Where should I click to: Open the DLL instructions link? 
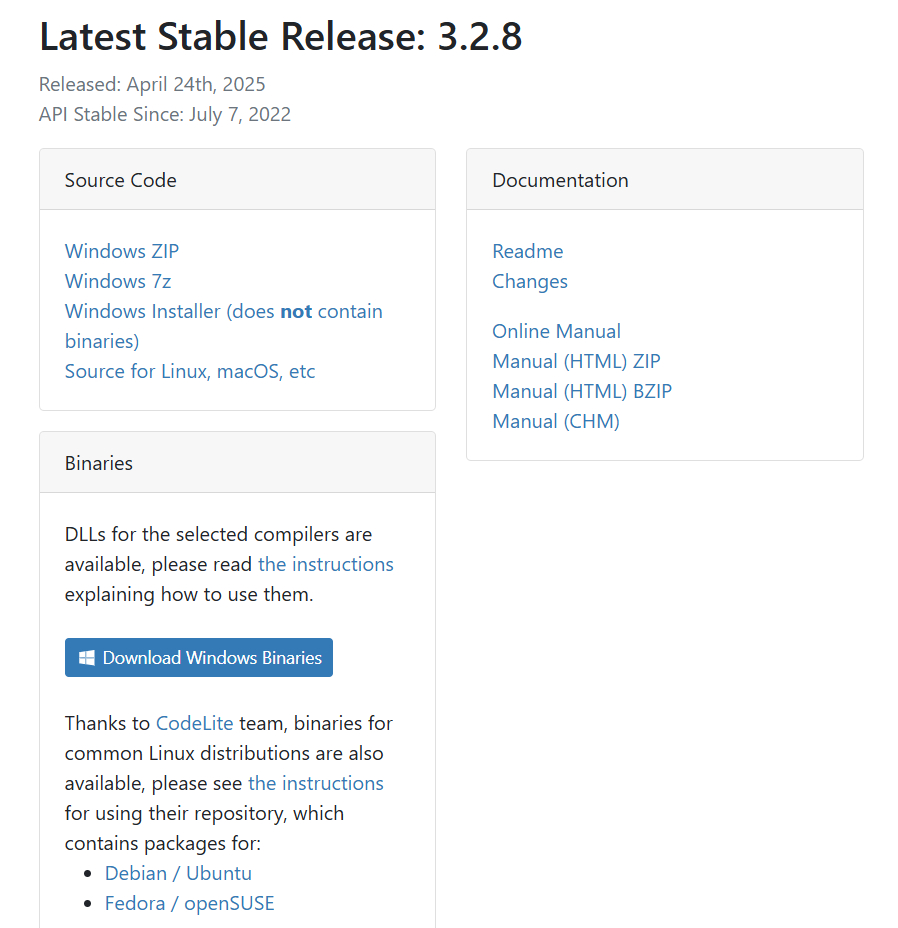325,564
